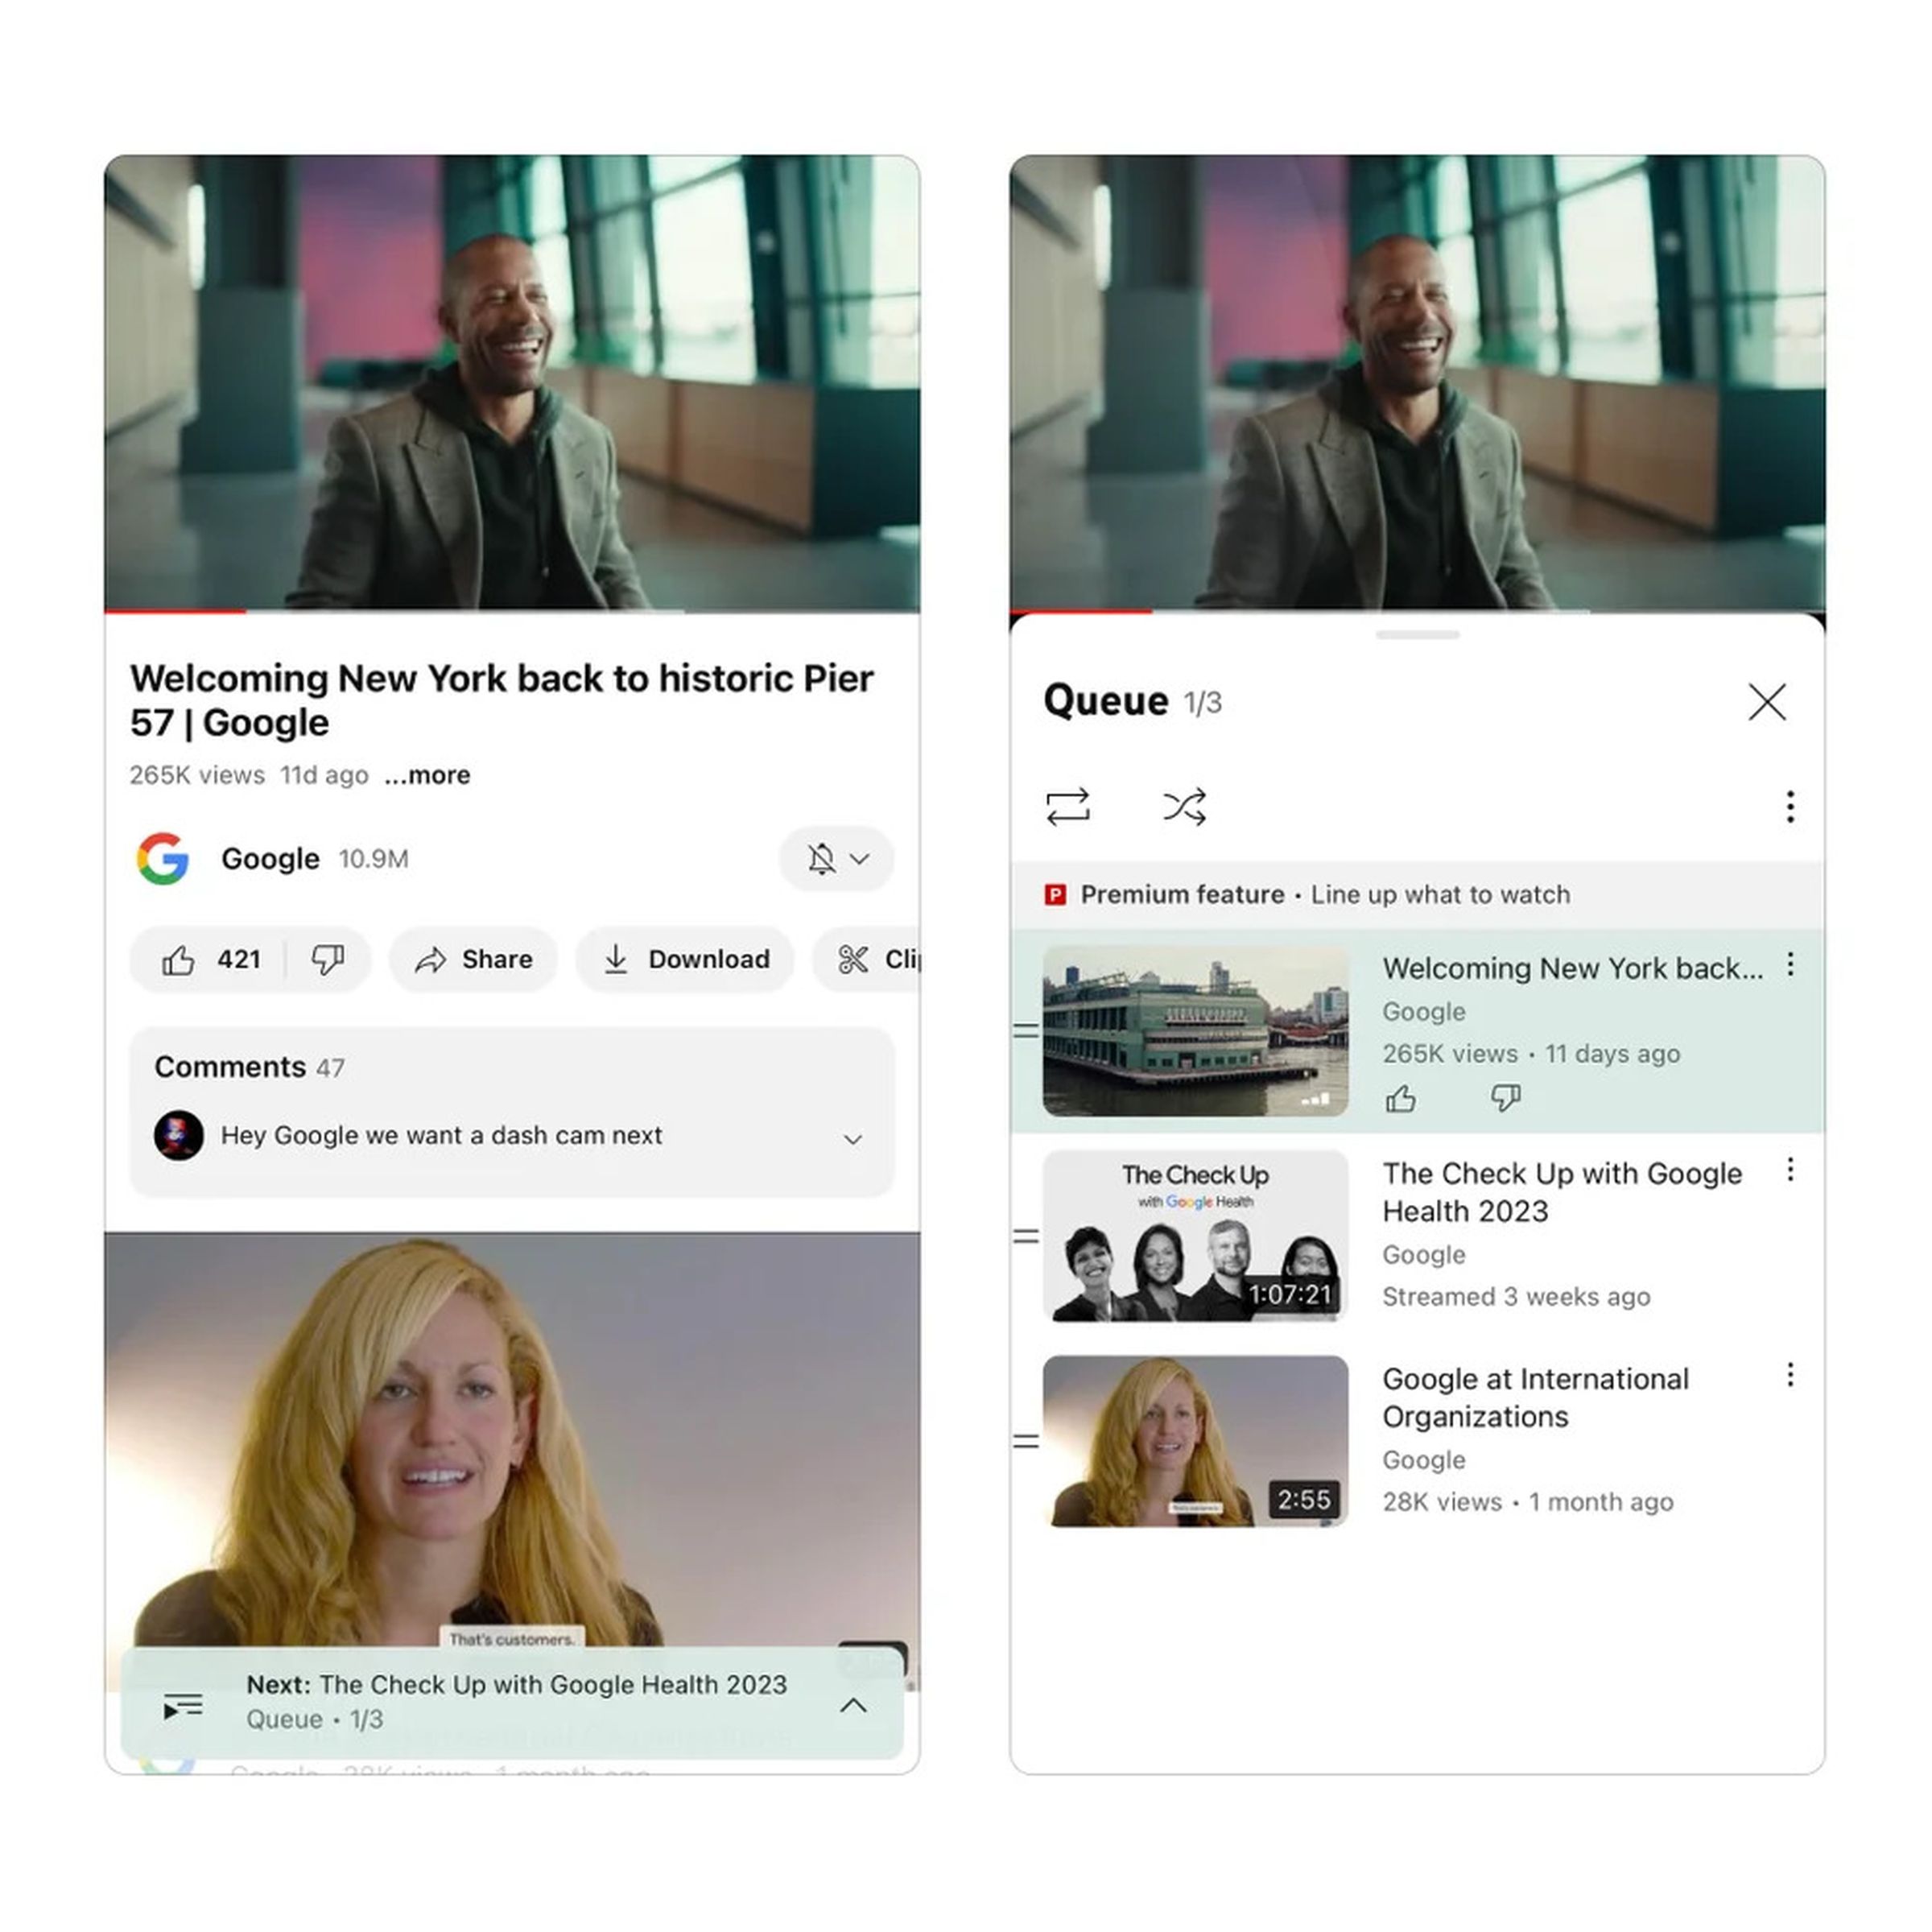Image resolution: width=1932 pixels, height=1932 pixels.
Task: Click the loop/repeat icon in Queue
Action: [x=1067, y=808]
